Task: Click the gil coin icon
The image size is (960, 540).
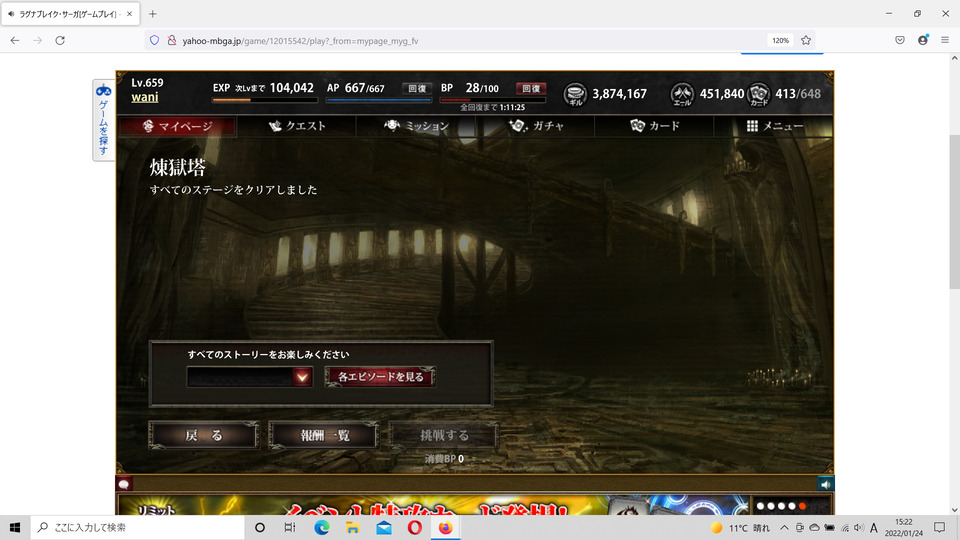Action: click(x=575, y=94)
